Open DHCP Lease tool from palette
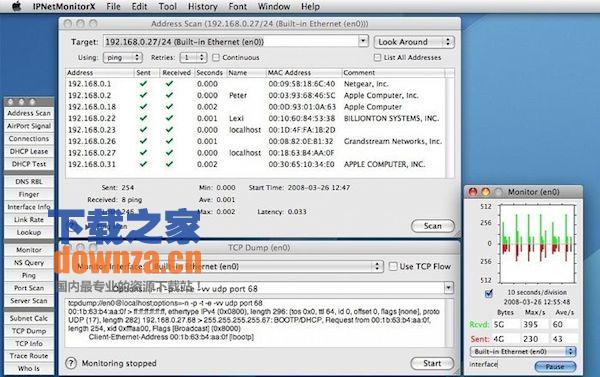Screen dimensions: 600x377 coord(29,151)
